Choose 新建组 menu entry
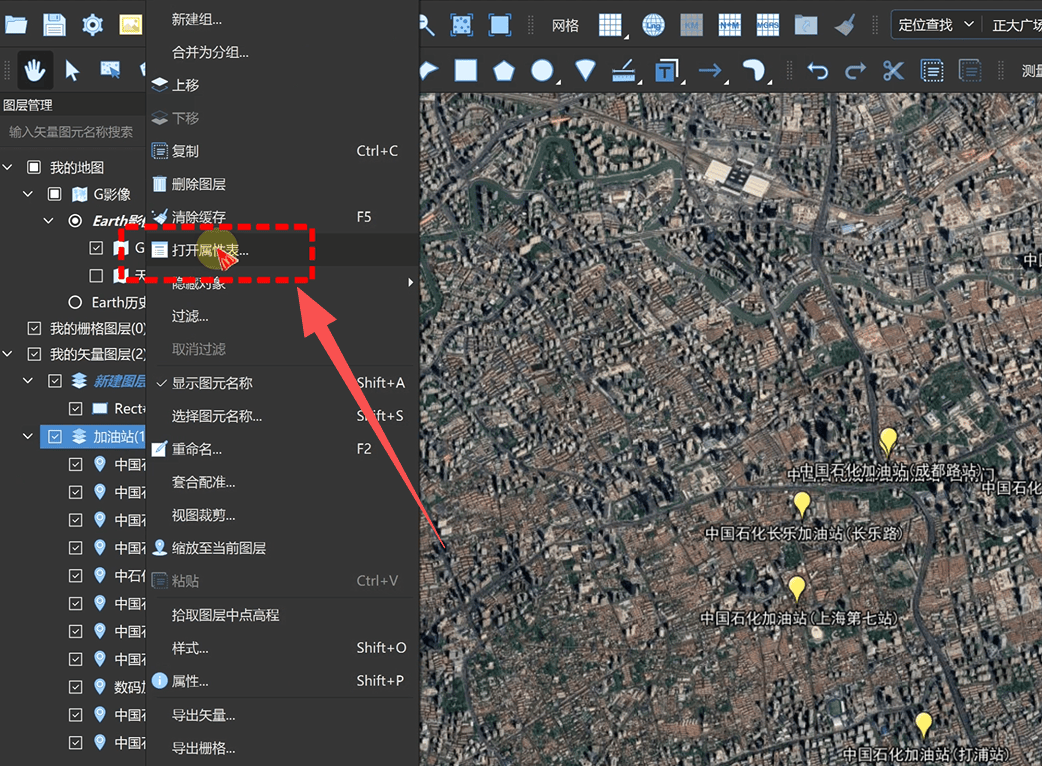 pos(282,19)
